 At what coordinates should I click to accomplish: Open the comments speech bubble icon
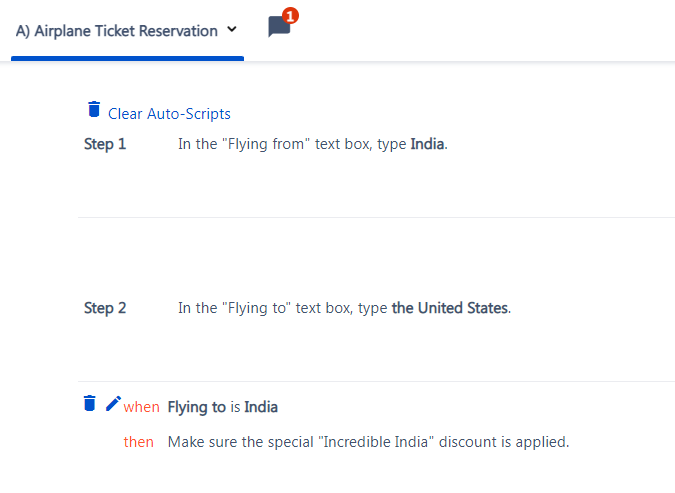pos(279,27)
